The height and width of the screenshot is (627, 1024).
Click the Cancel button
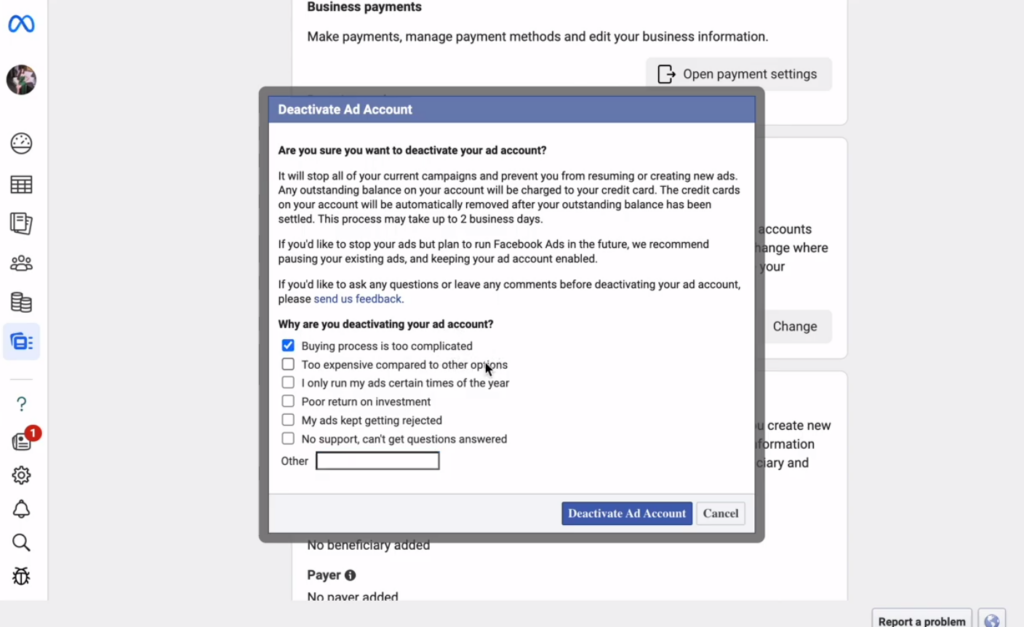[720, 513]
